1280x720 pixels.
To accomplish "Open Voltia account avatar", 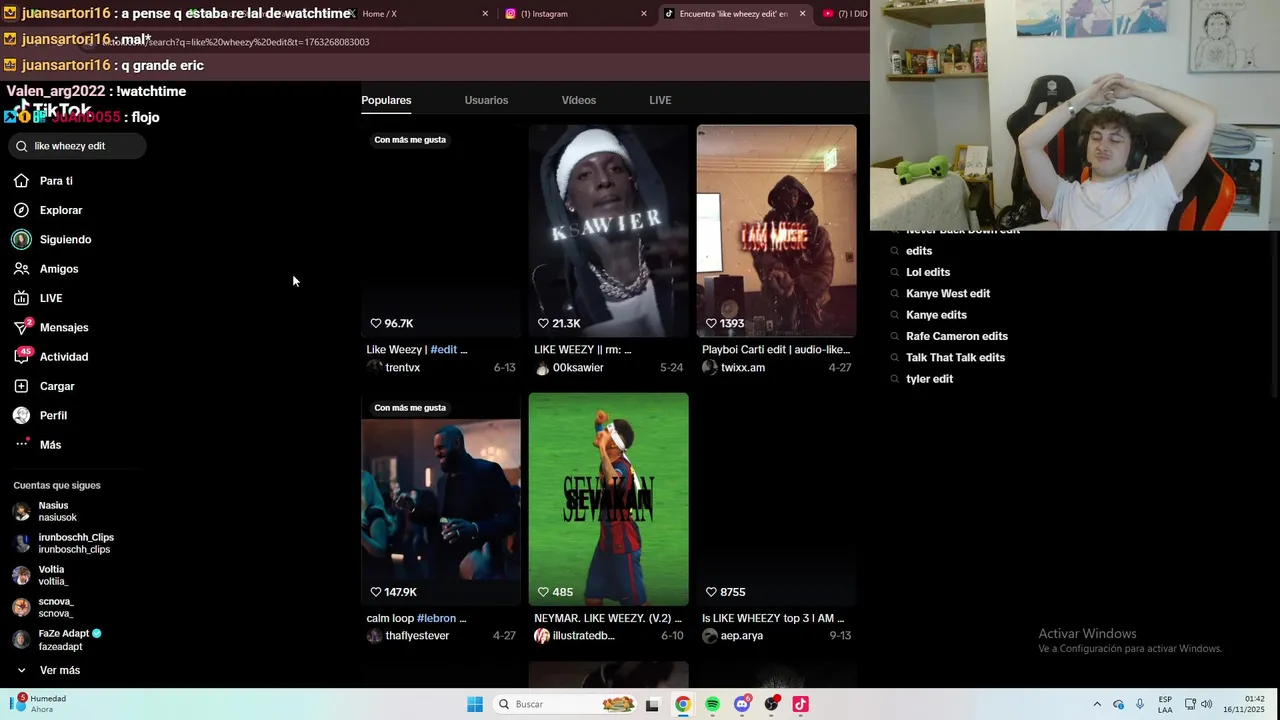I will click(21, 575).
